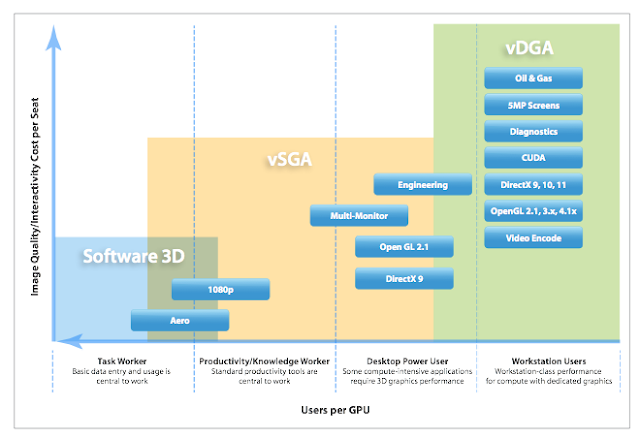
Task: Click the vSGA heading
Action: 290,159
